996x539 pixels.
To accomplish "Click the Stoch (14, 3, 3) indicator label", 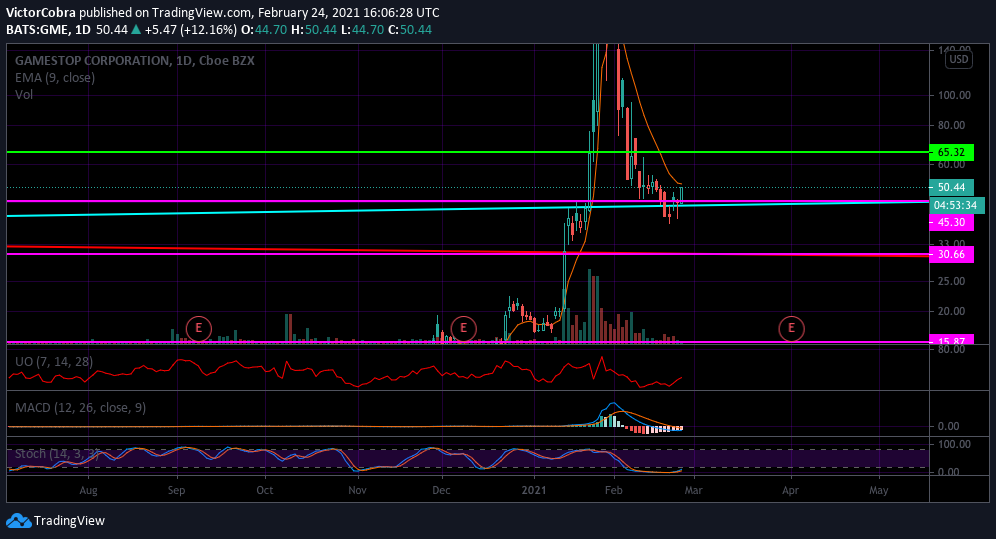I will (58, 454).
